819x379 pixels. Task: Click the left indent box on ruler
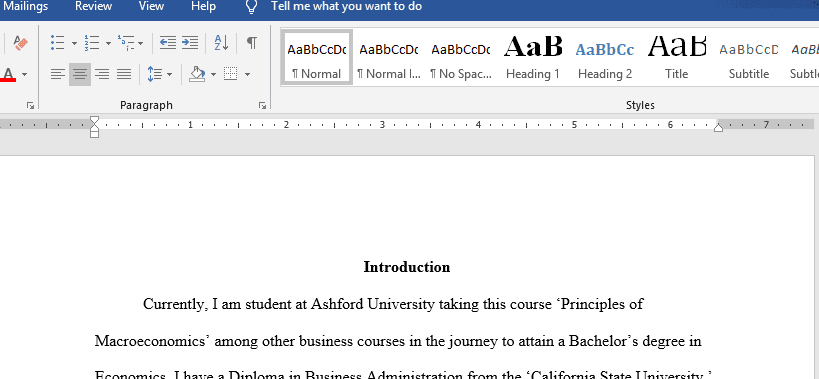(94, 134)
